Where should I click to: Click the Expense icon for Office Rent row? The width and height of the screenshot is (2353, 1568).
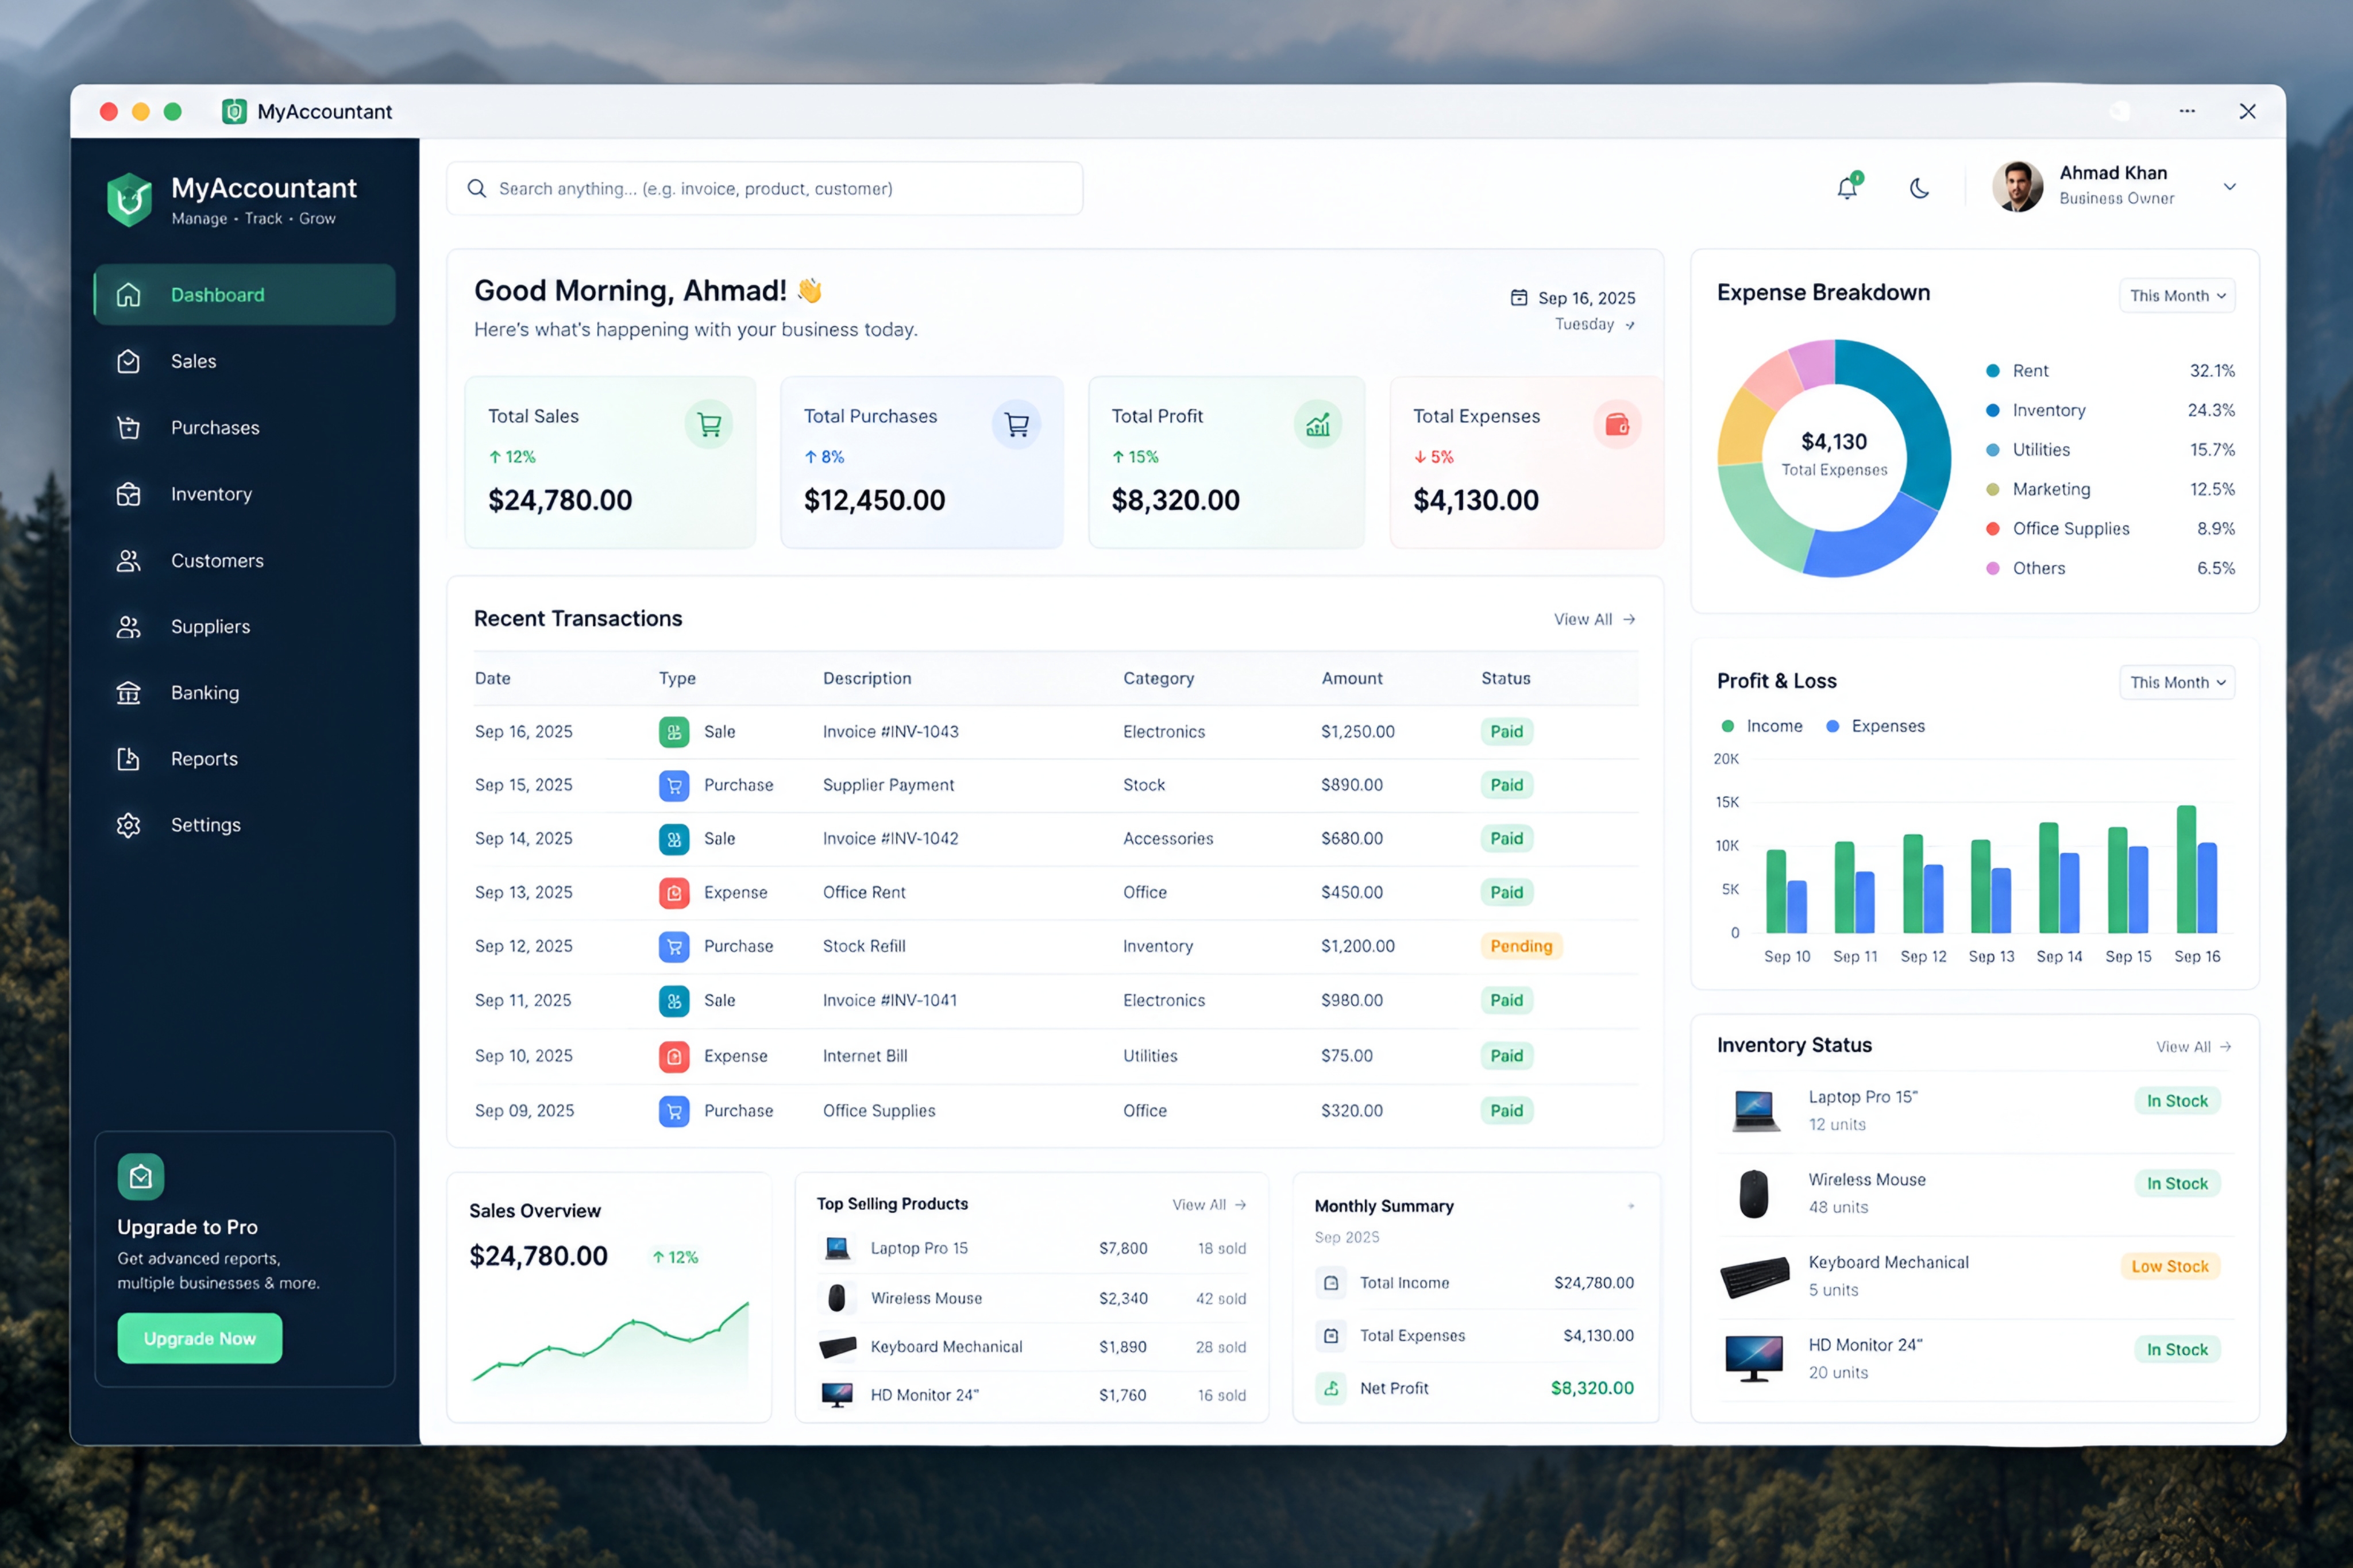[674, 892]
